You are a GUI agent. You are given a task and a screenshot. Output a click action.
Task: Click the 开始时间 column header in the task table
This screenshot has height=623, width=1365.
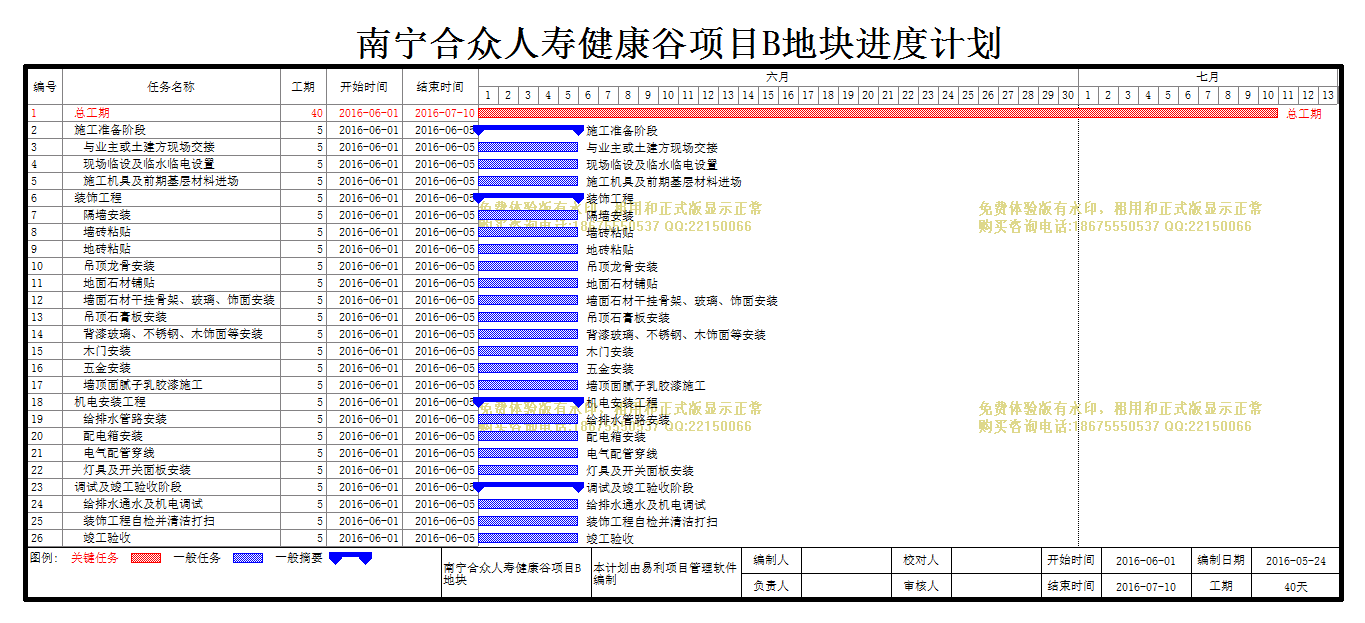364,87
